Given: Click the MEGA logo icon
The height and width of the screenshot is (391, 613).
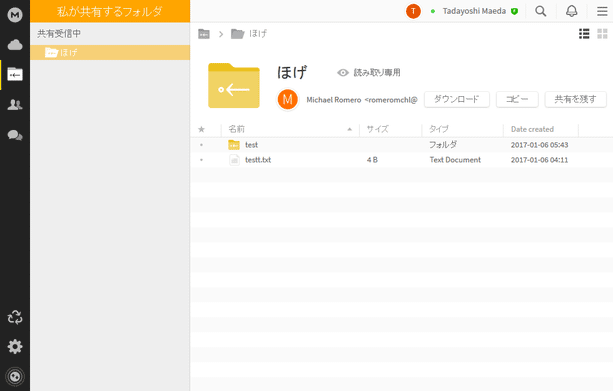Looking at the screenshot, I should pos(15,15).
